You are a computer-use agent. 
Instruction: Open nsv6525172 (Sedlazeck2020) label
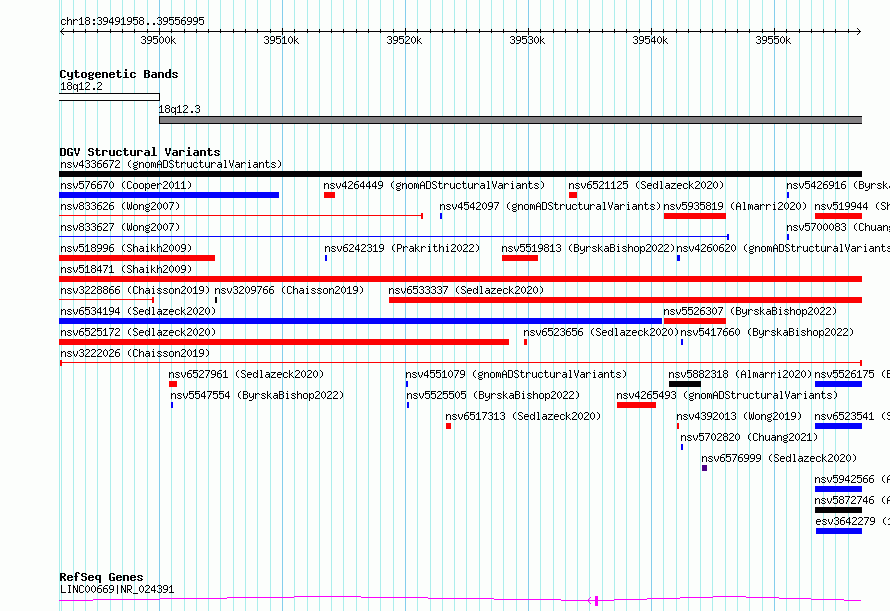[138, 332]
